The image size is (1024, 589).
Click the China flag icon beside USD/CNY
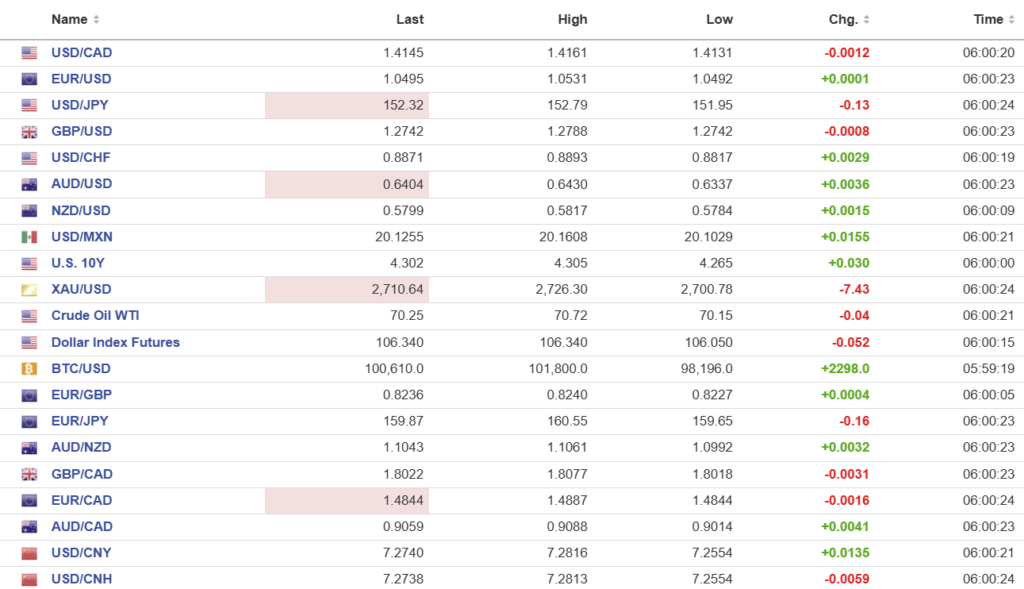point(29,553)
